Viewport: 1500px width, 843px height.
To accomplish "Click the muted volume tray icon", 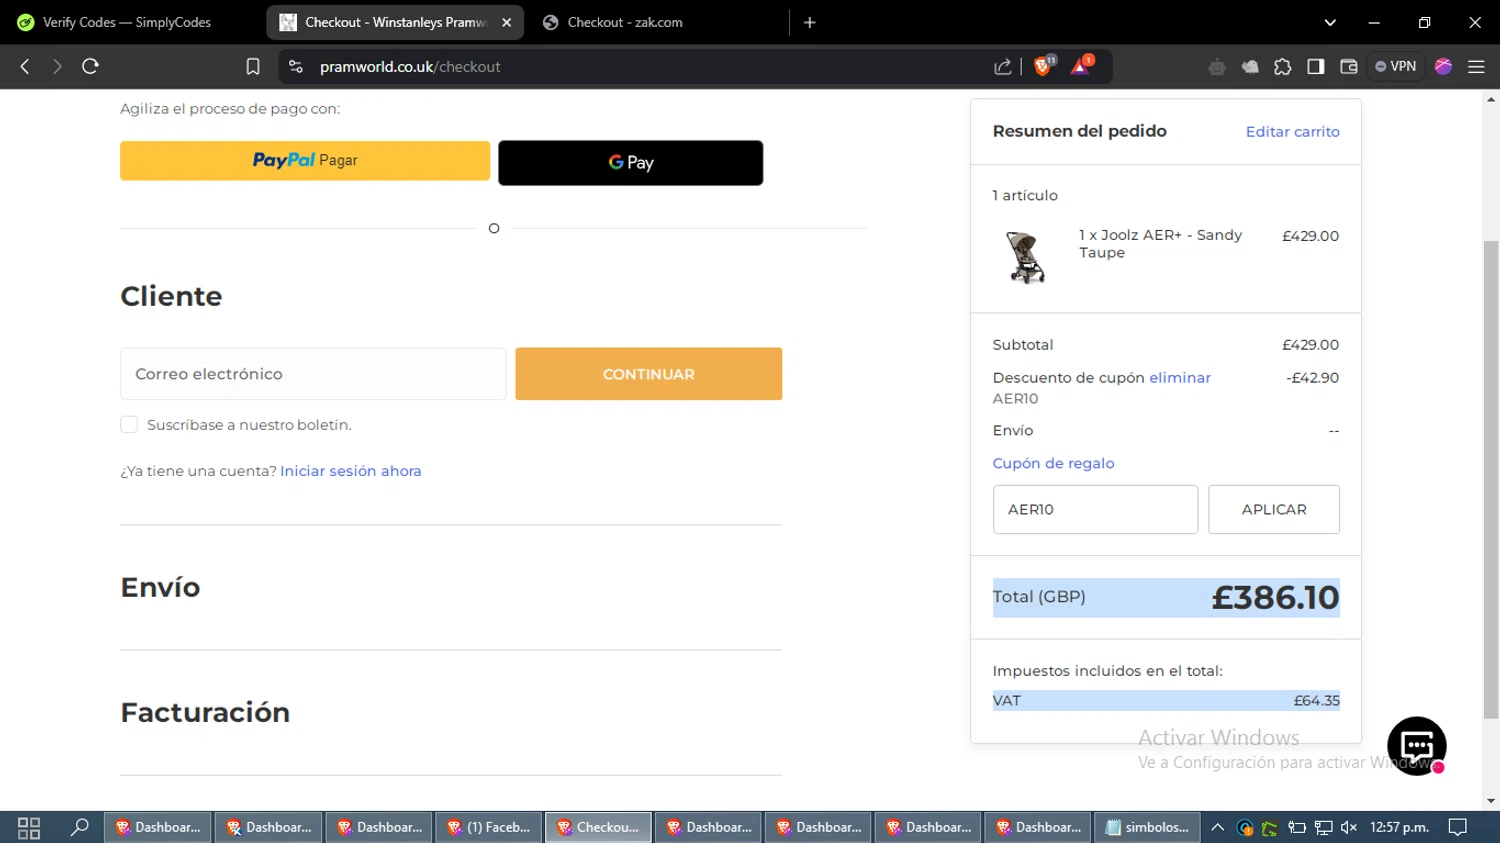I will 1349,828.
